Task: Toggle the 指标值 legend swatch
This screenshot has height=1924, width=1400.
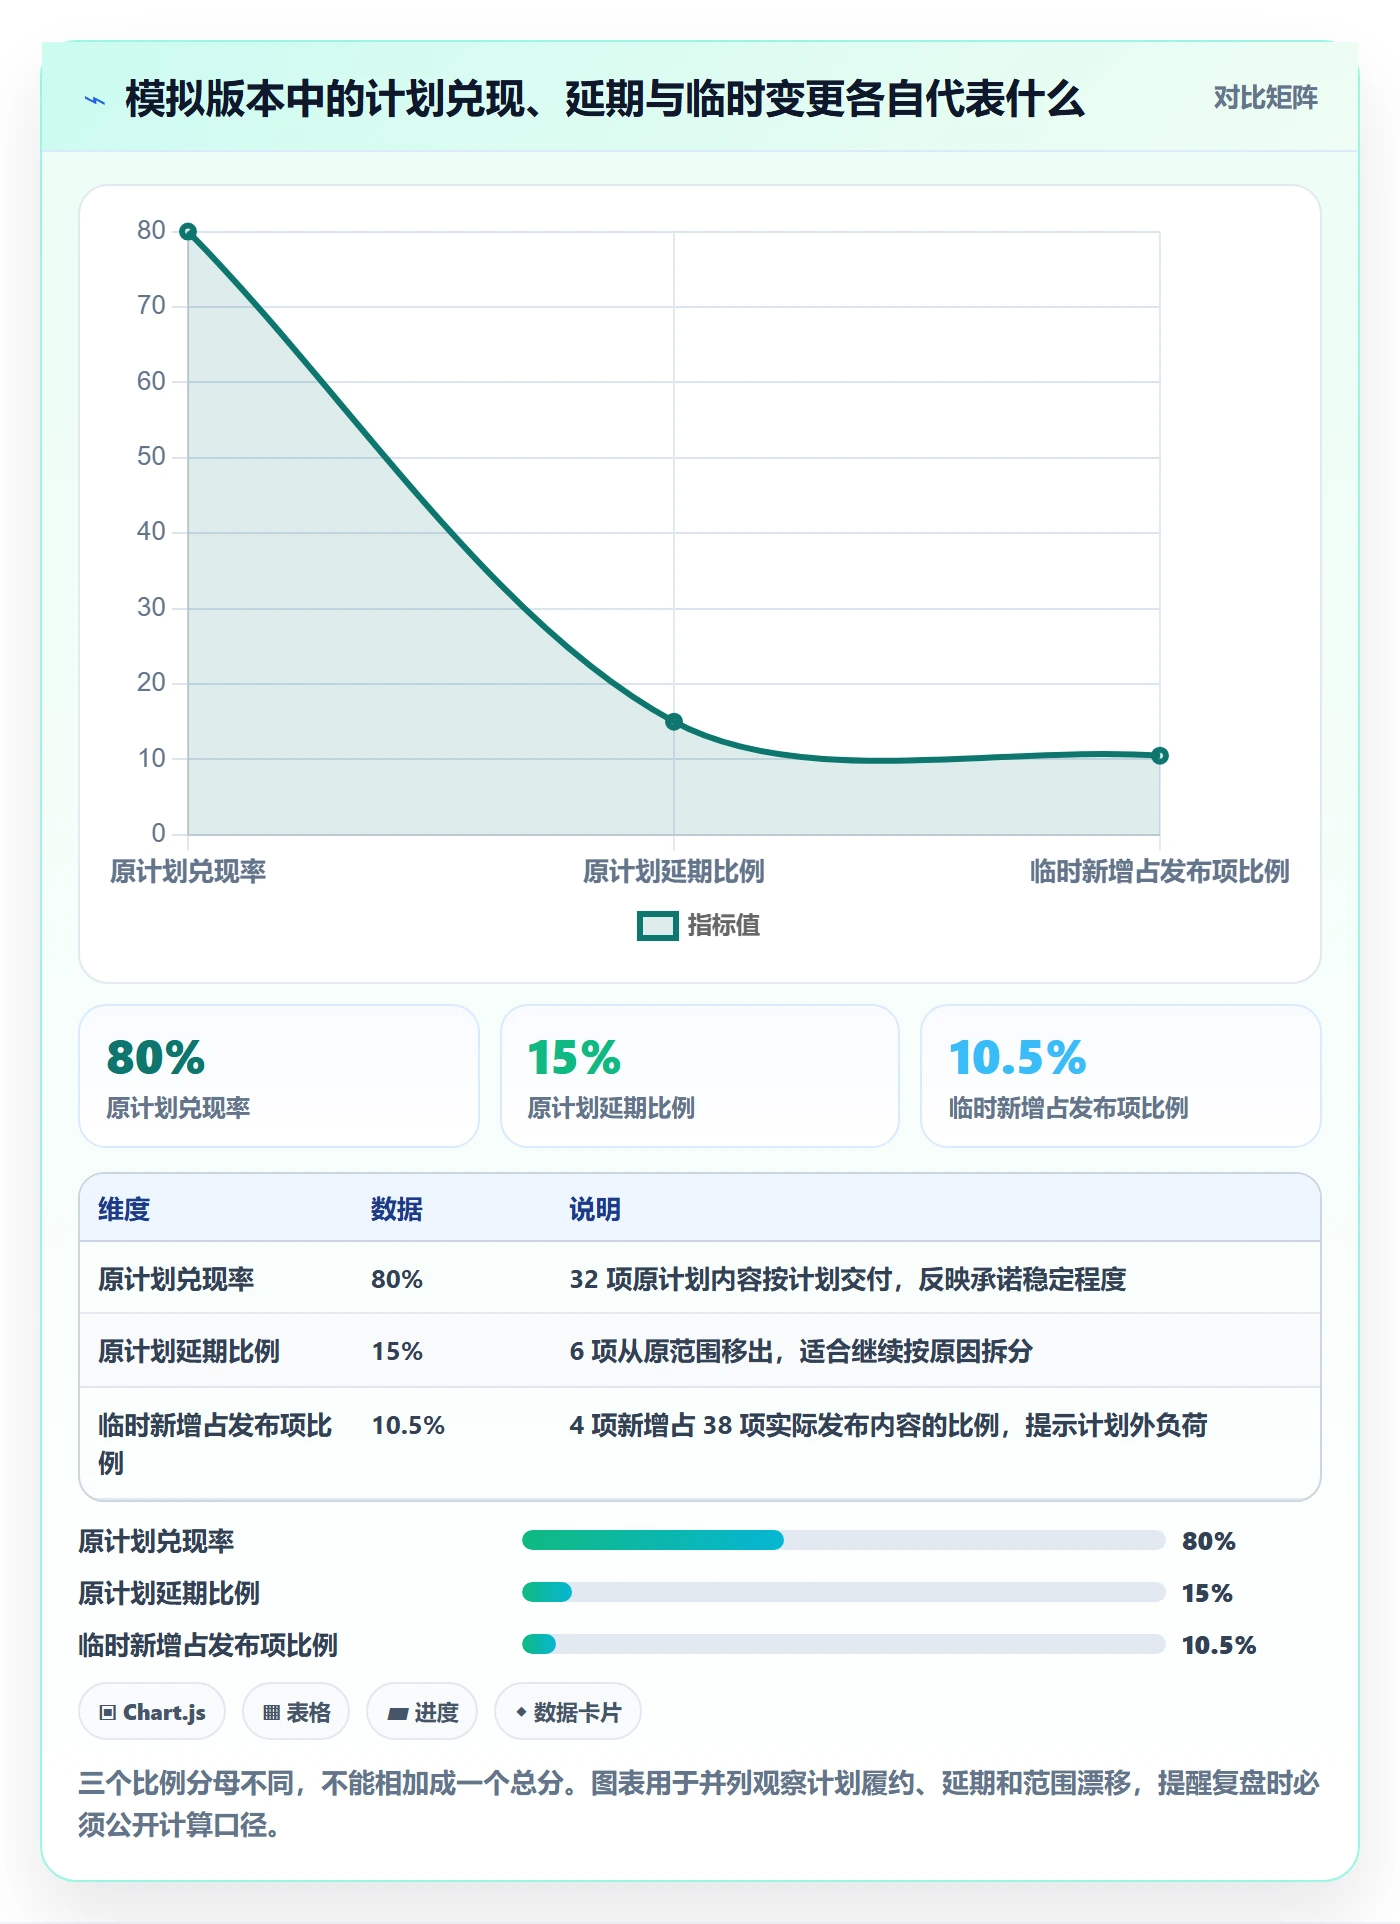Action: [657, 926]
